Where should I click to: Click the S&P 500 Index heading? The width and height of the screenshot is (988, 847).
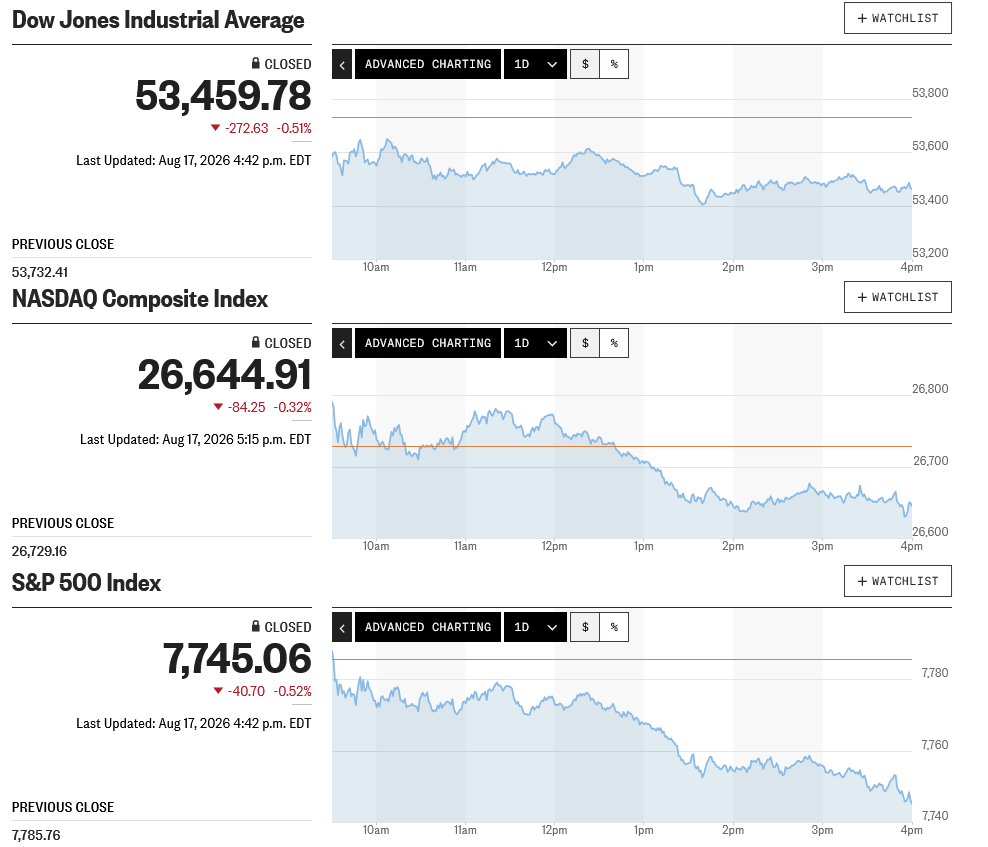tap(86, 583)
